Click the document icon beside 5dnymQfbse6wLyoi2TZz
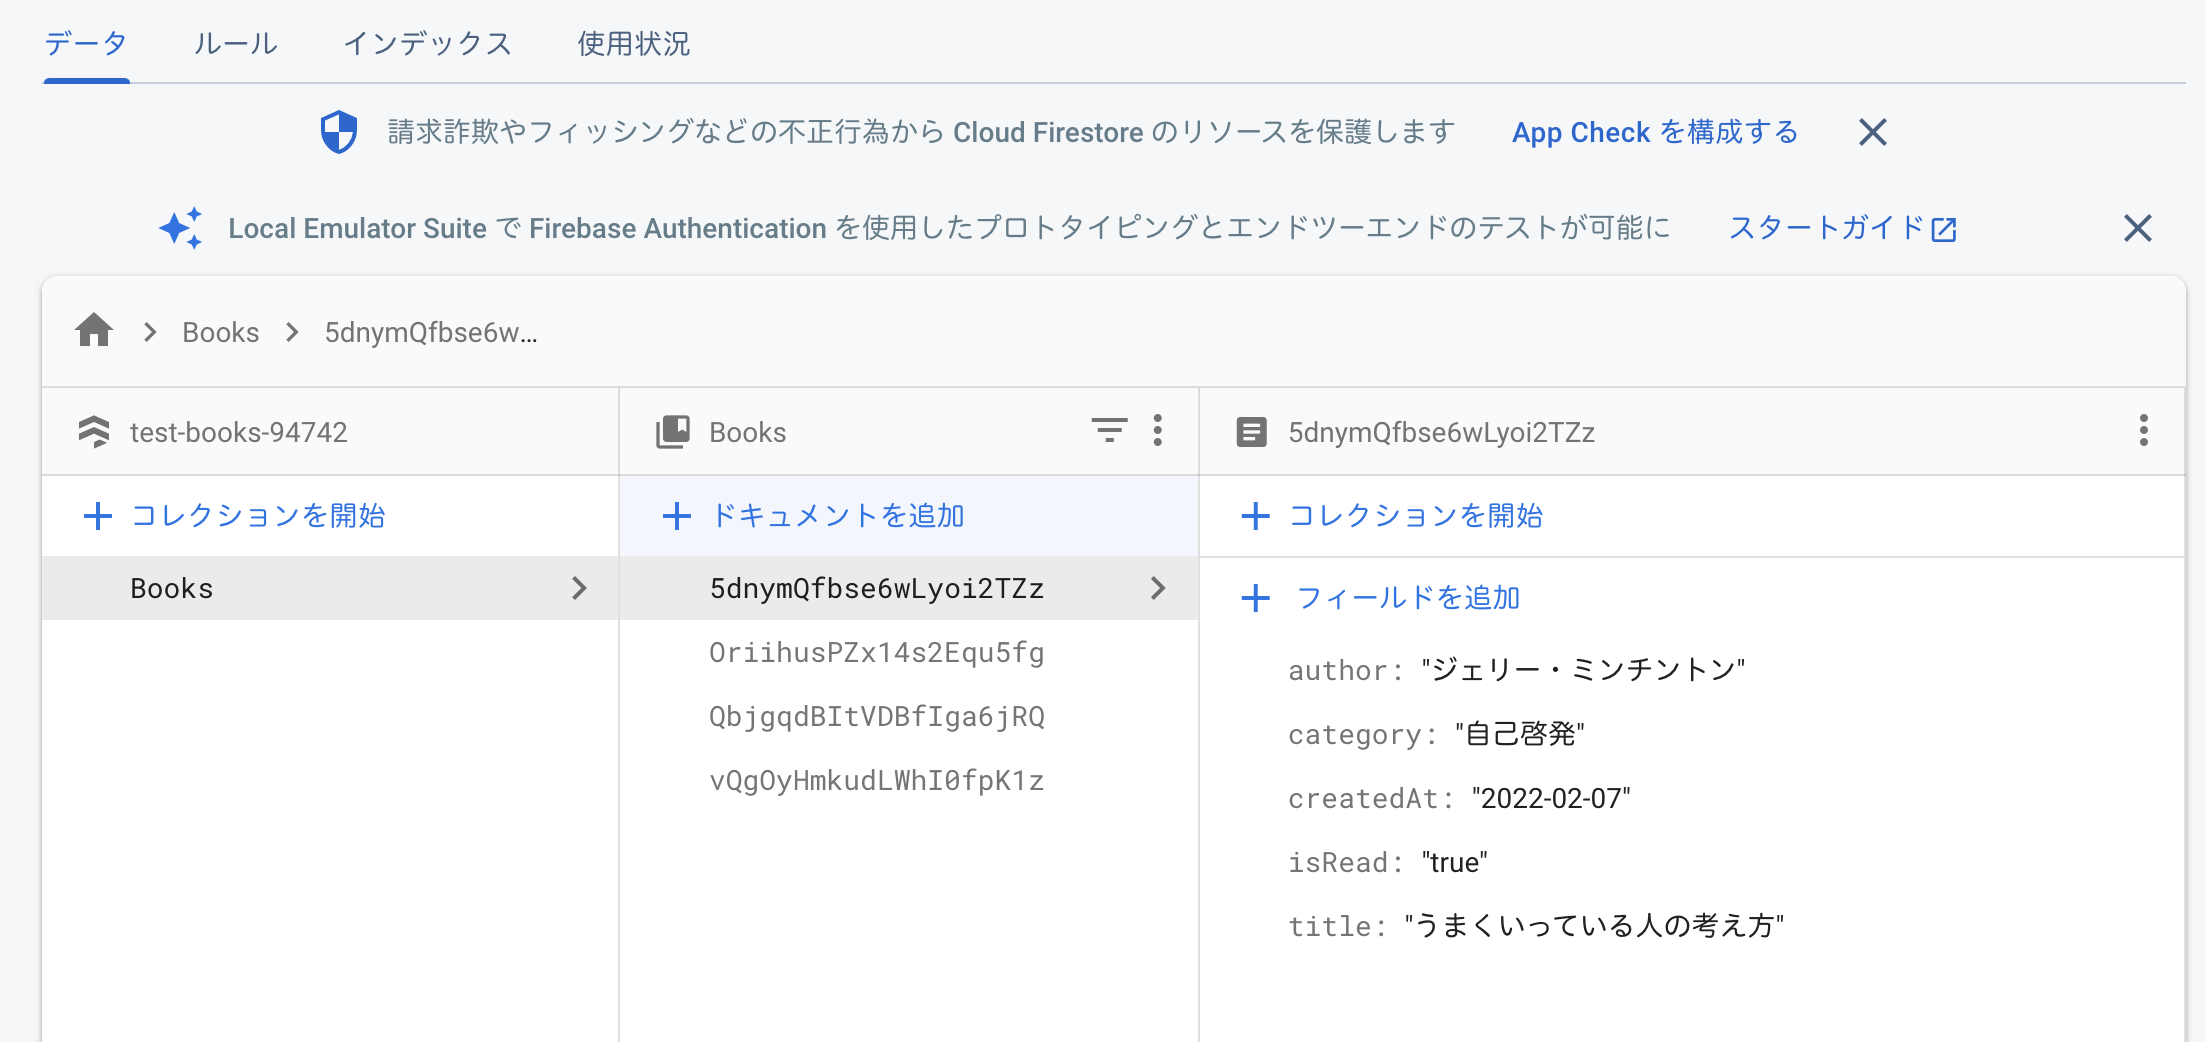 coord(1251,432)
